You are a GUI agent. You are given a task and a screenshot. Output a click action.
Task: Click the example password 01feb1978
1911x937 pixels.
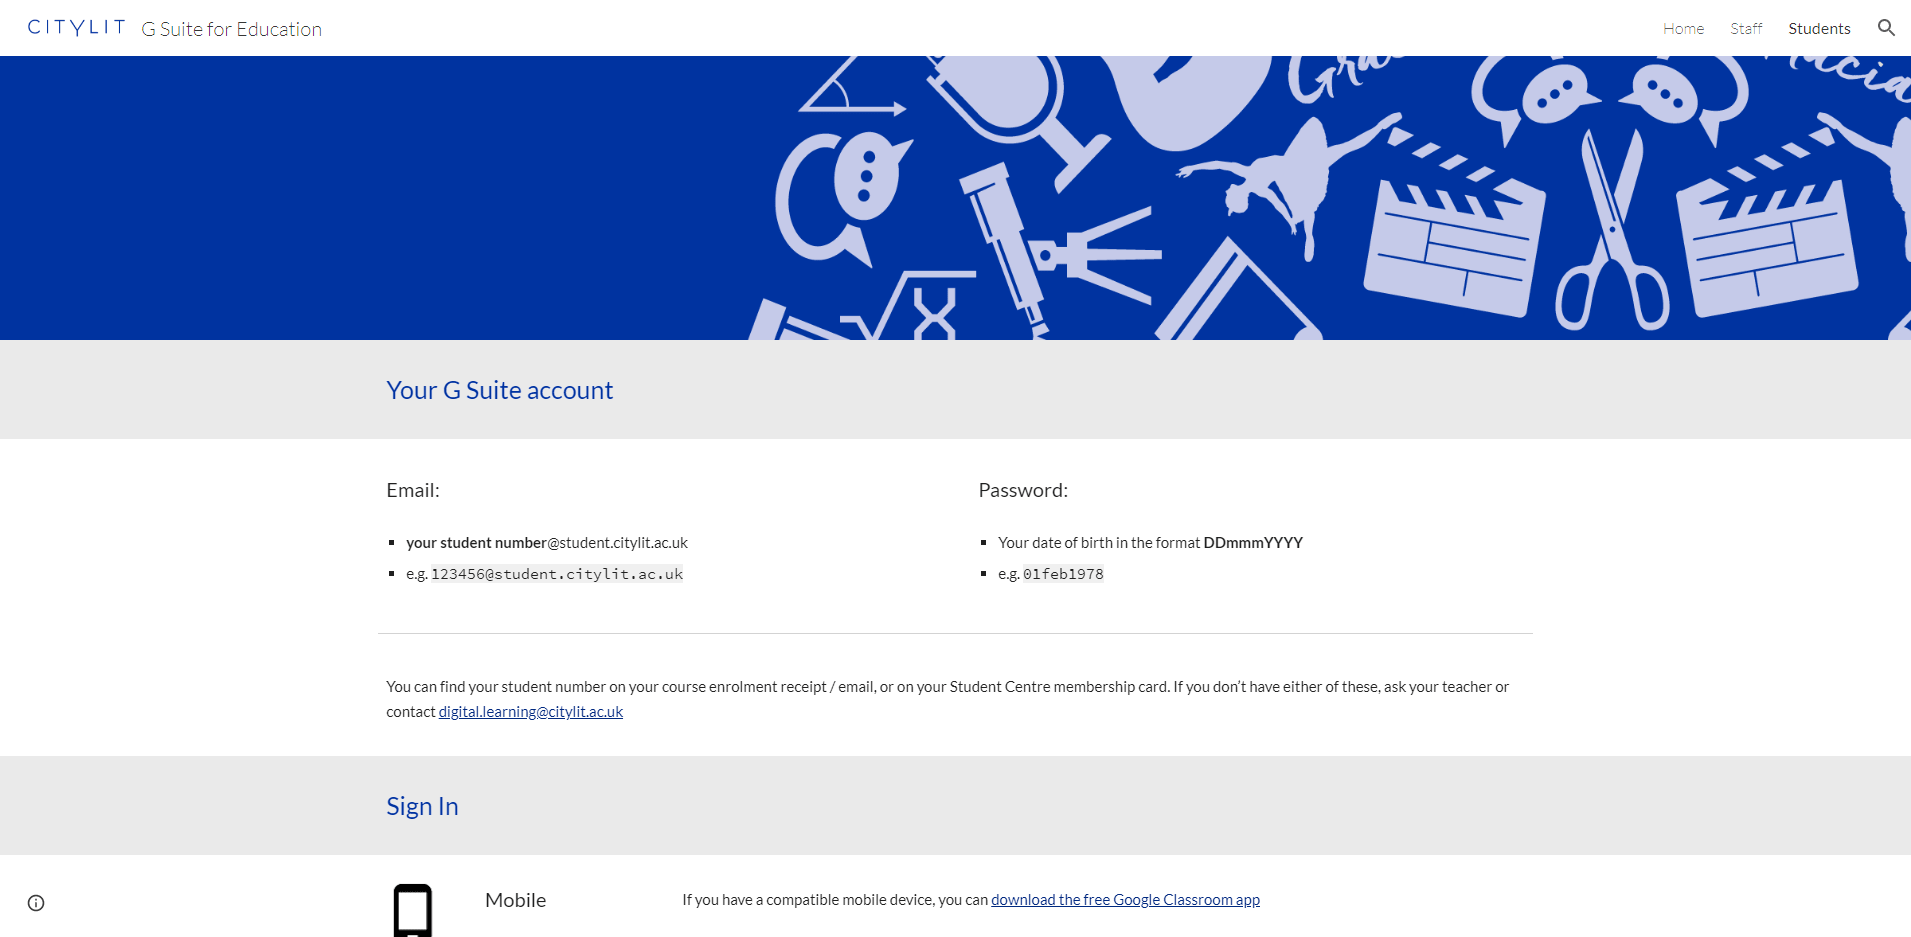click(1063, 574)
